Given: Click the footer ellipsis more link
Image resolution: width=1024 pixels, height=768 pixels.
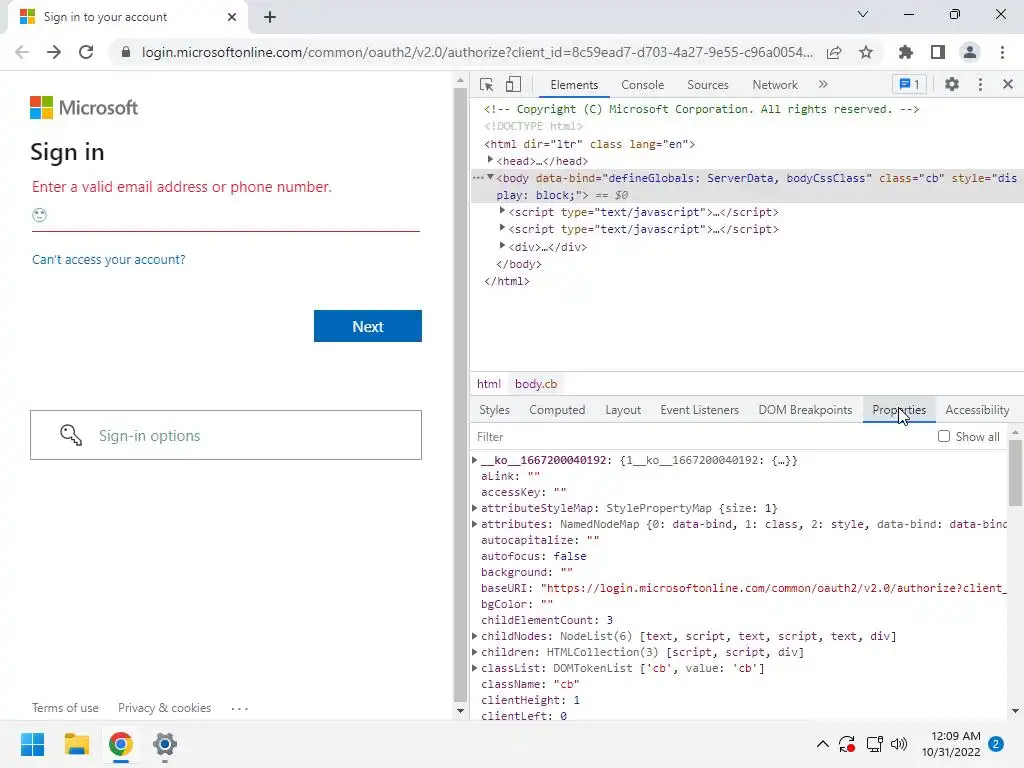Looking at the screenshot, I should click(240, 708).
